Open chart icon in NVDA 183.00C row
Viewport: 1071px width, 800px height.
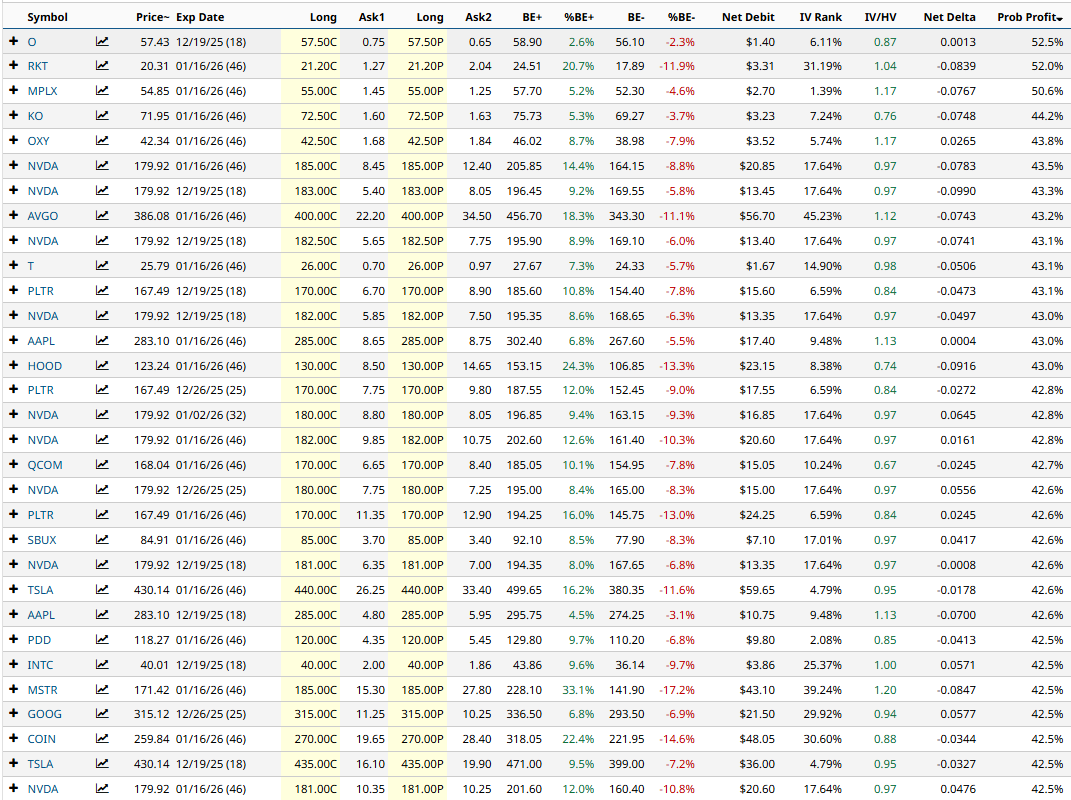tap(102, 191)
